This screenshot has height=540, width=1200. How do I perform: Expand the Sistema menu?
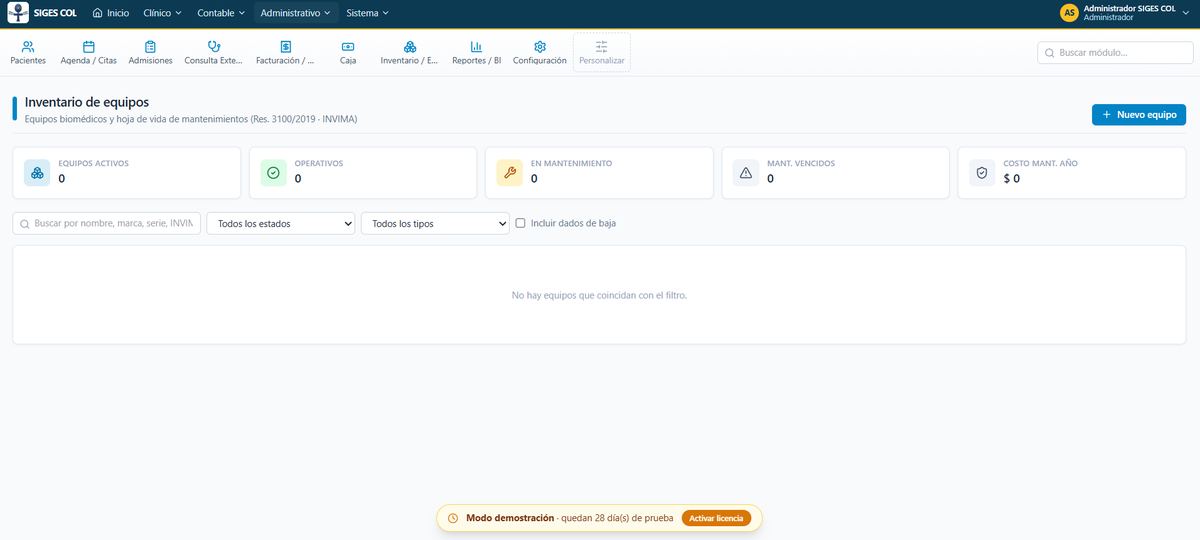[x=367, y=13]
